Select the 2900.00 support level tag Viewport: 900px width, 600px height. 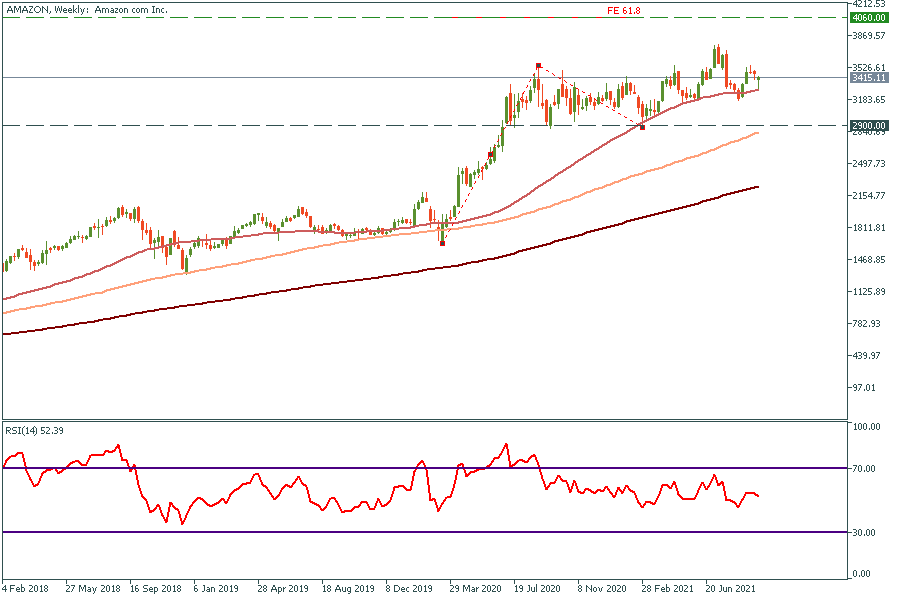[x=868, y=126]
